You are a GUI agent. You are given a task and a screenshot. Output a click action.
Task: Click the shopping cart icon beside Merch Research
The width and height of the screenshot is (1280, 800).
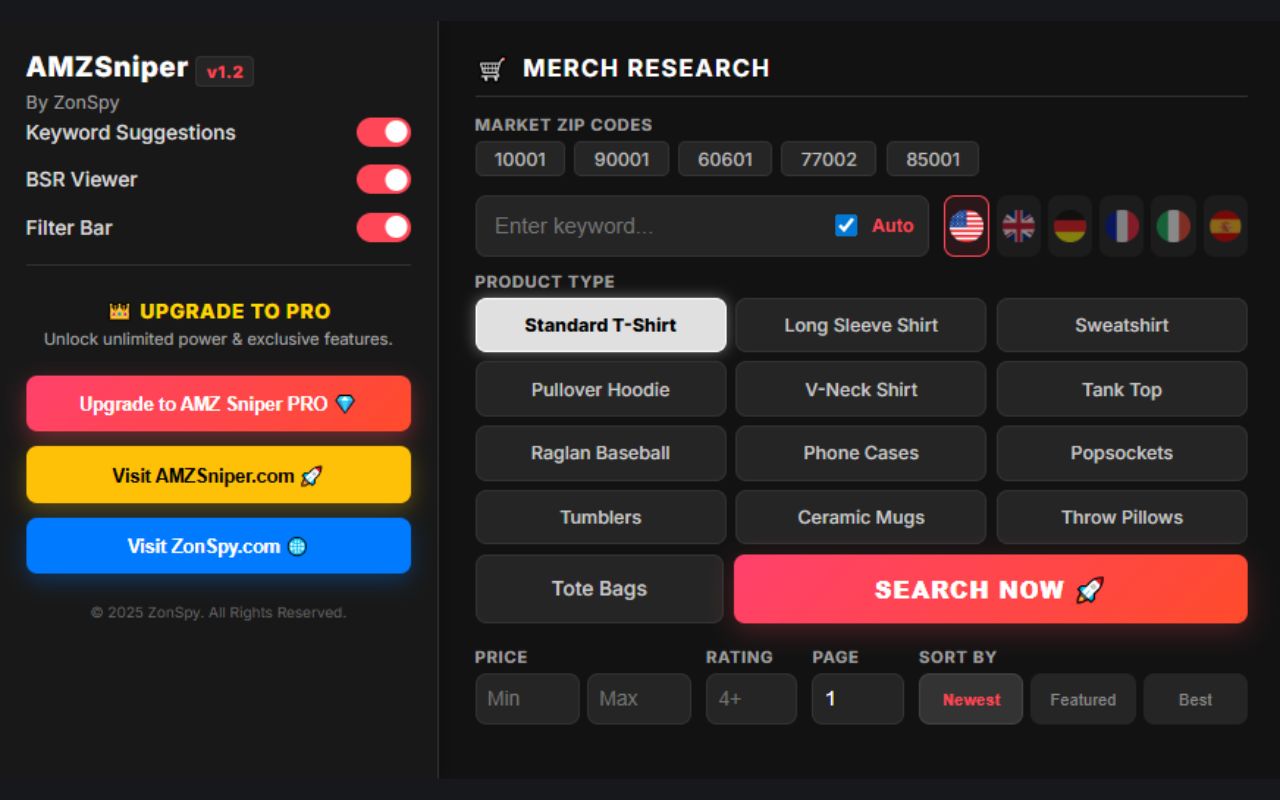click(x=491, y=69)
